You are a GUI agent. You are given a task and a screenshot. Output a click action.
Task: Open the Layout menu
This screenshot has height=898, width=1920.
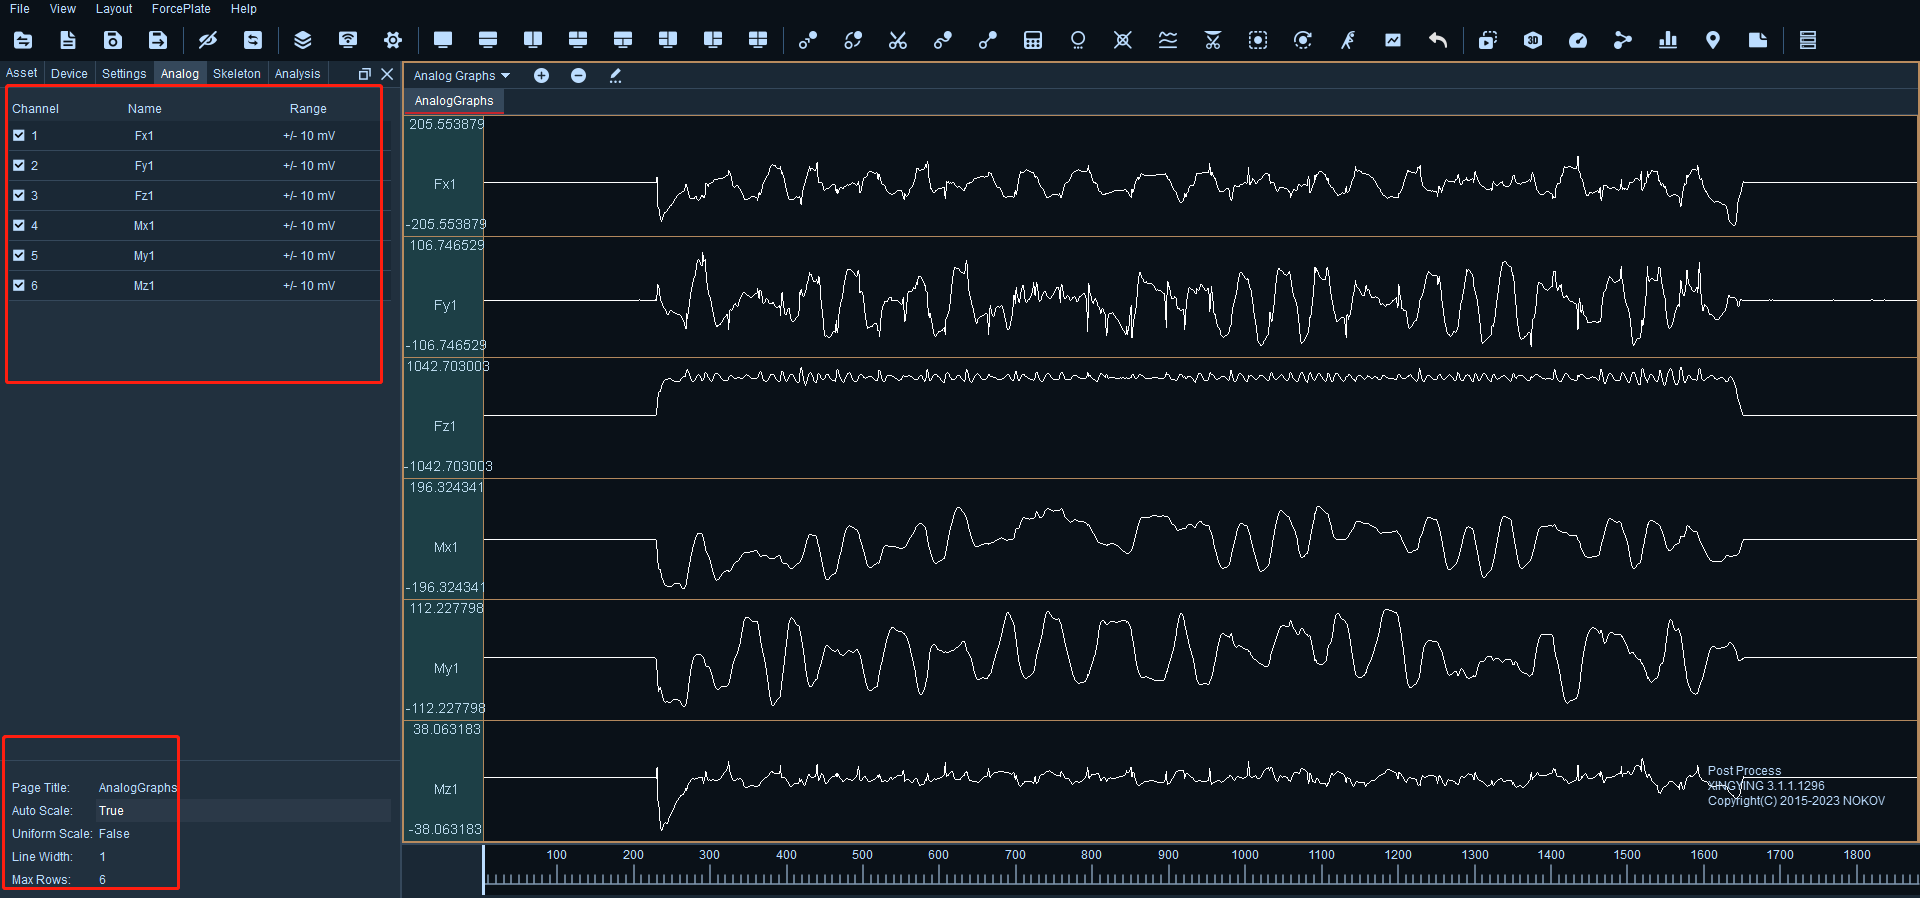(114, 9)
